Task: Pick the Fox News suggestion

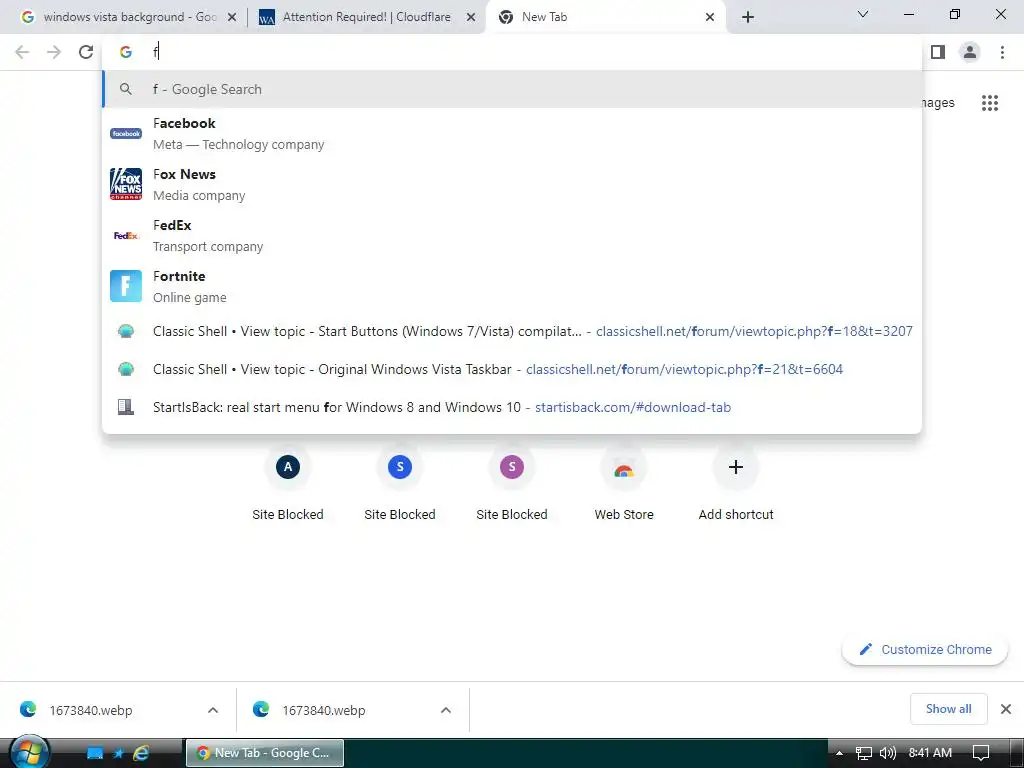Action: pos(512,184)
